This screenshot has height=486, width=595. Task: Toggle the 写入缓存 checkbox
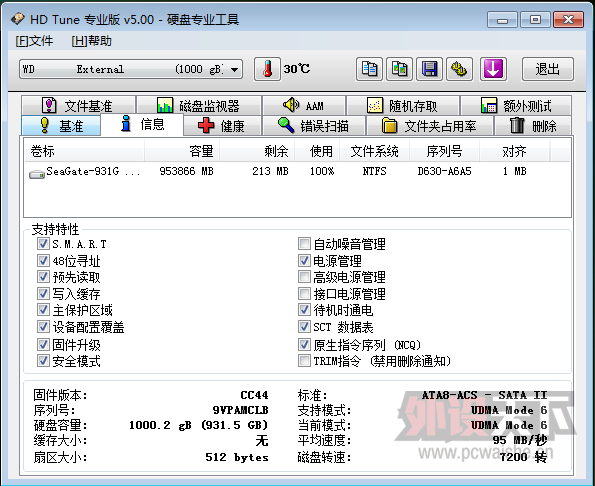pyautogui.click(x=43, y=294)
